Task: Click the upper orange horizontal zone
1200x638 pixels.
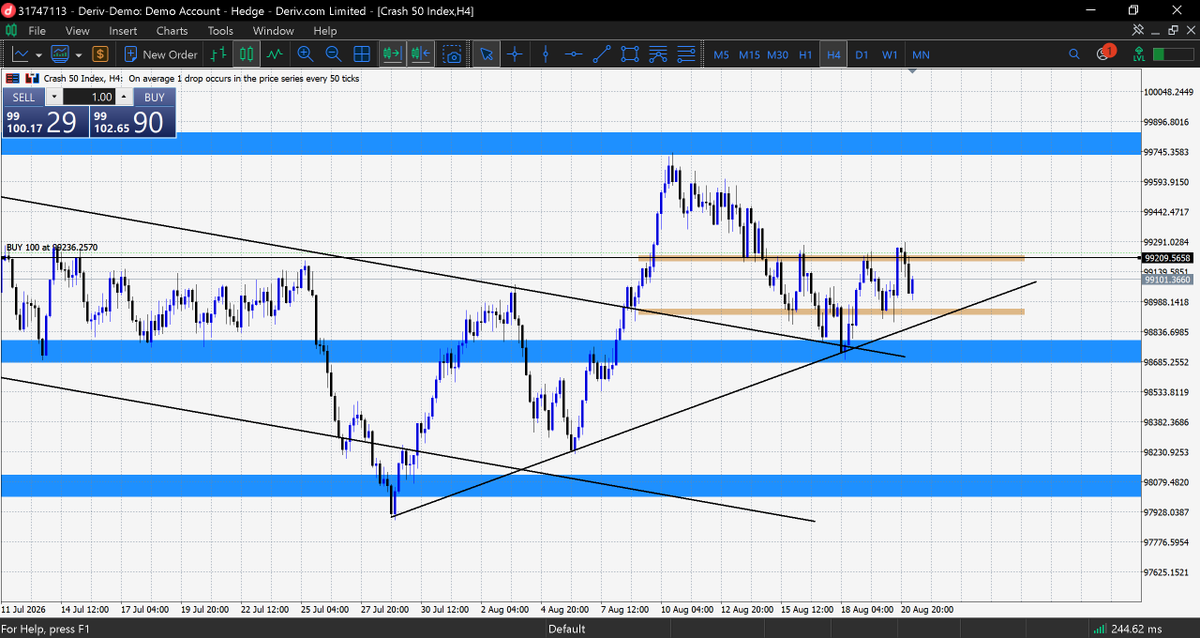Action: pyautogui.click(x=831, y=258)
